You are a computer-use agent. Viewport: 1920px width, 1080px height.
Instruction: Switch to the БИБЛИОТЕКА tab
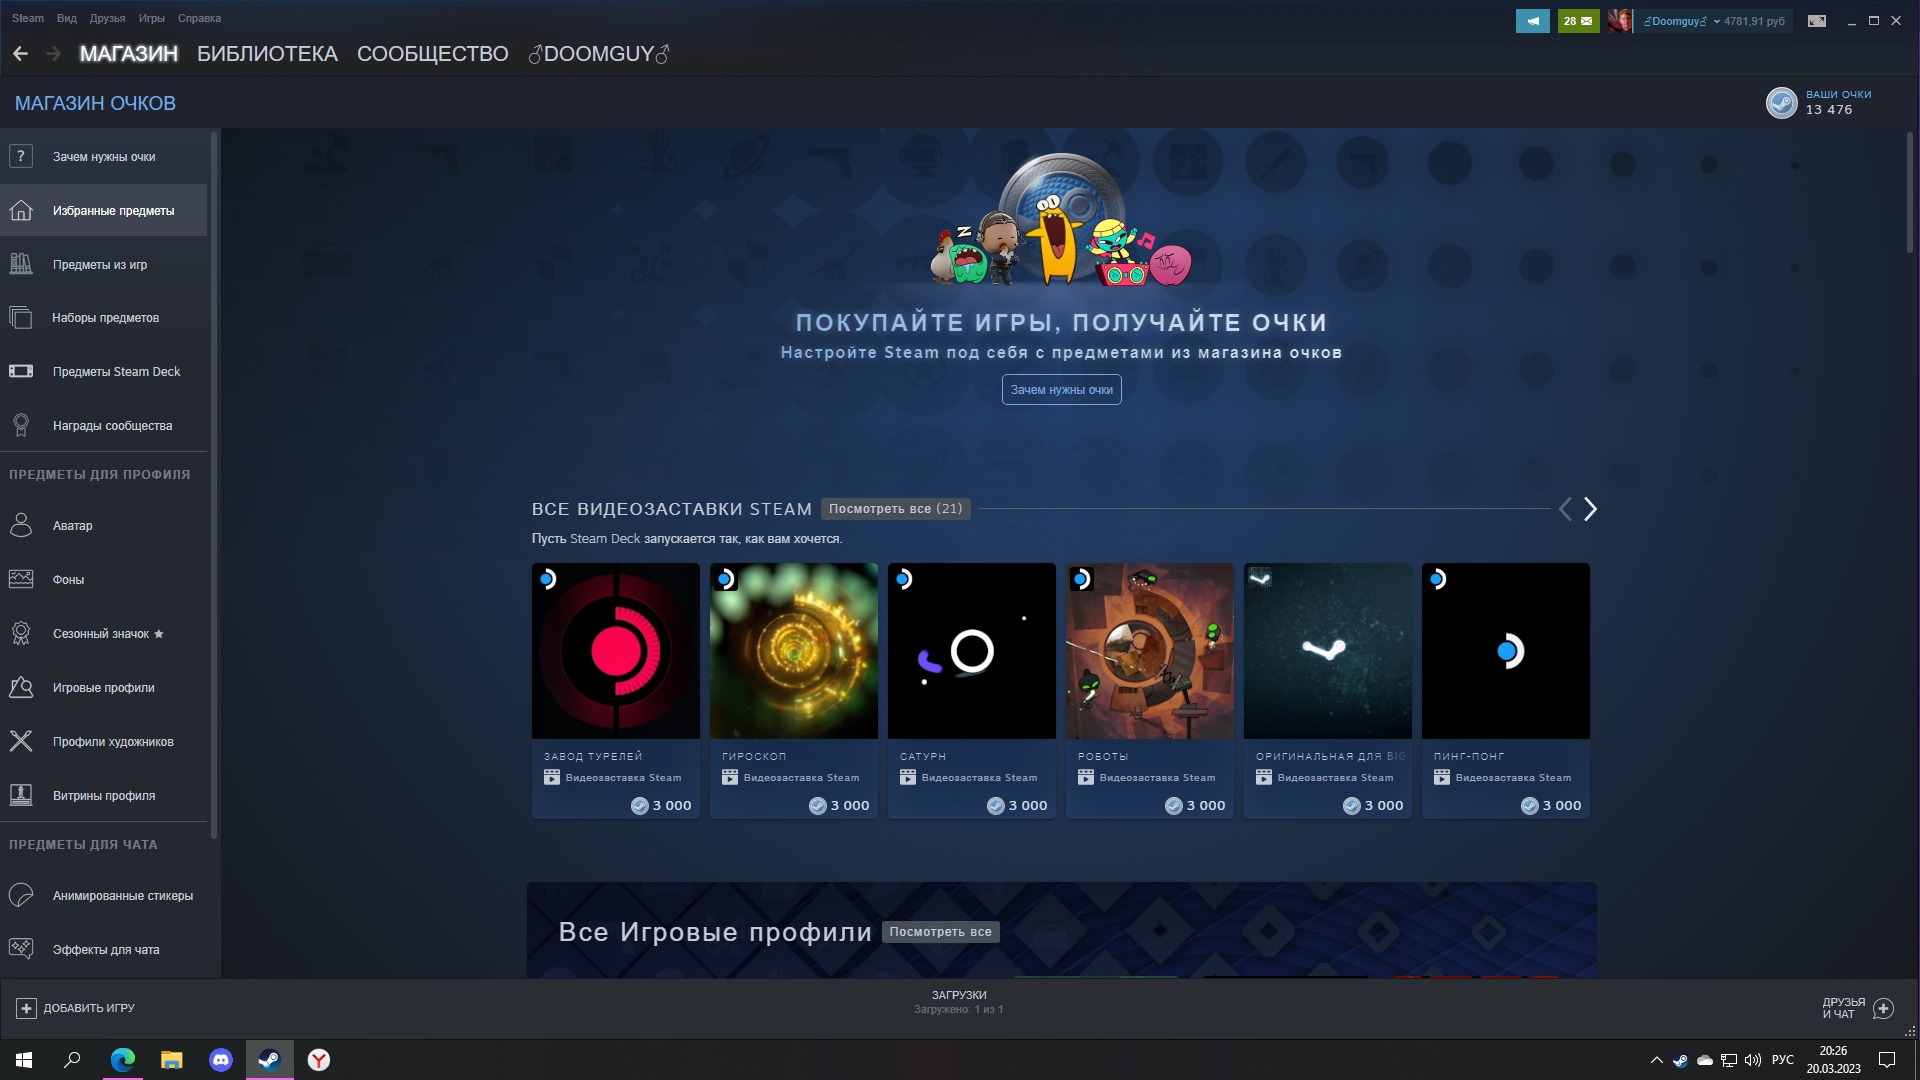tap(267, 54)
